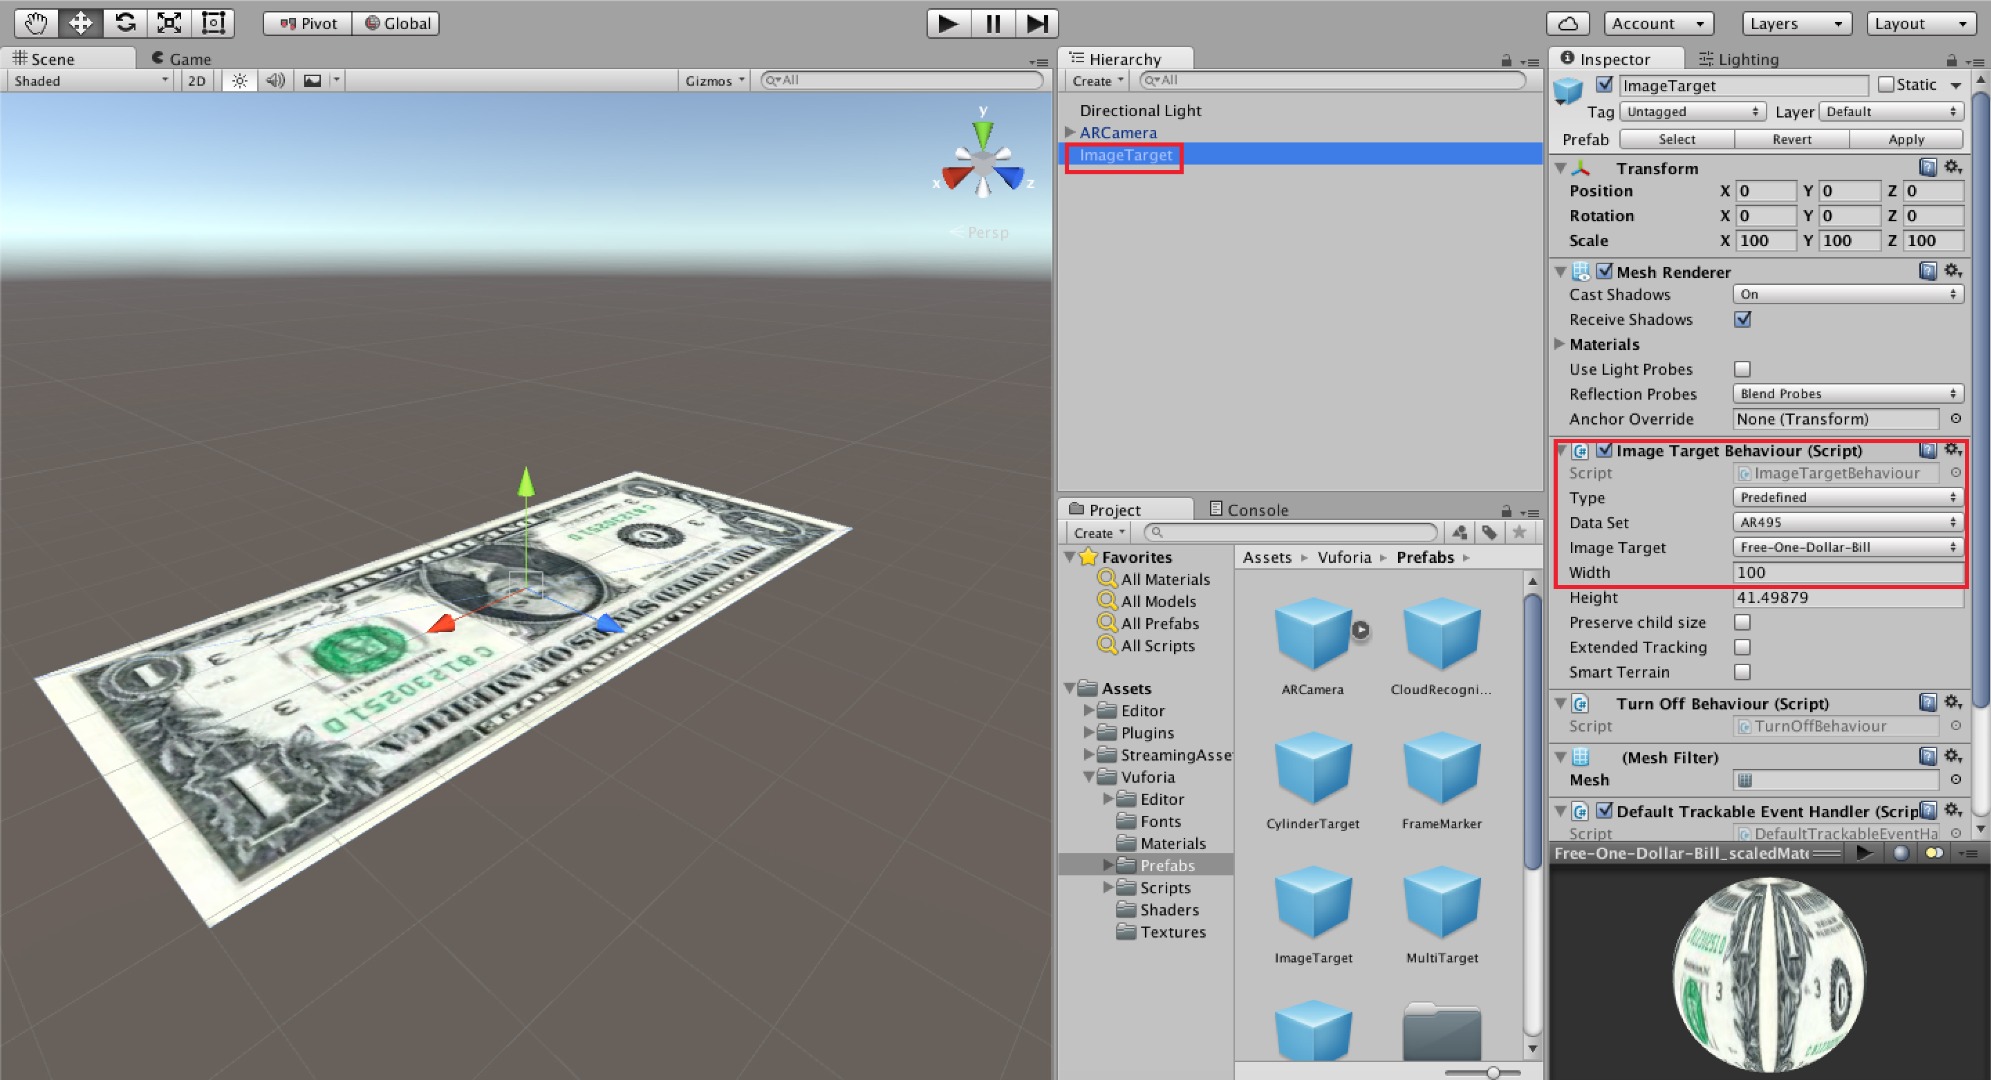Open scene effects image icon
This screenshot has width=1991, height=1080.
pos(313,81)
